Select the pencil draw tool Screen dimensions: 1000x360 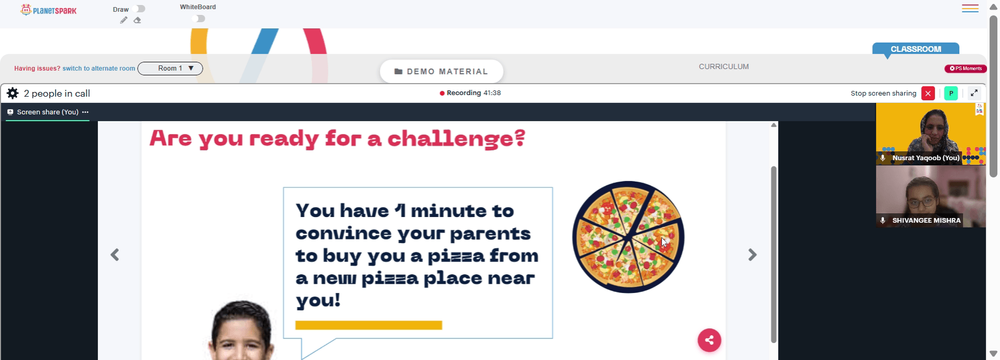tap(124, 20)
